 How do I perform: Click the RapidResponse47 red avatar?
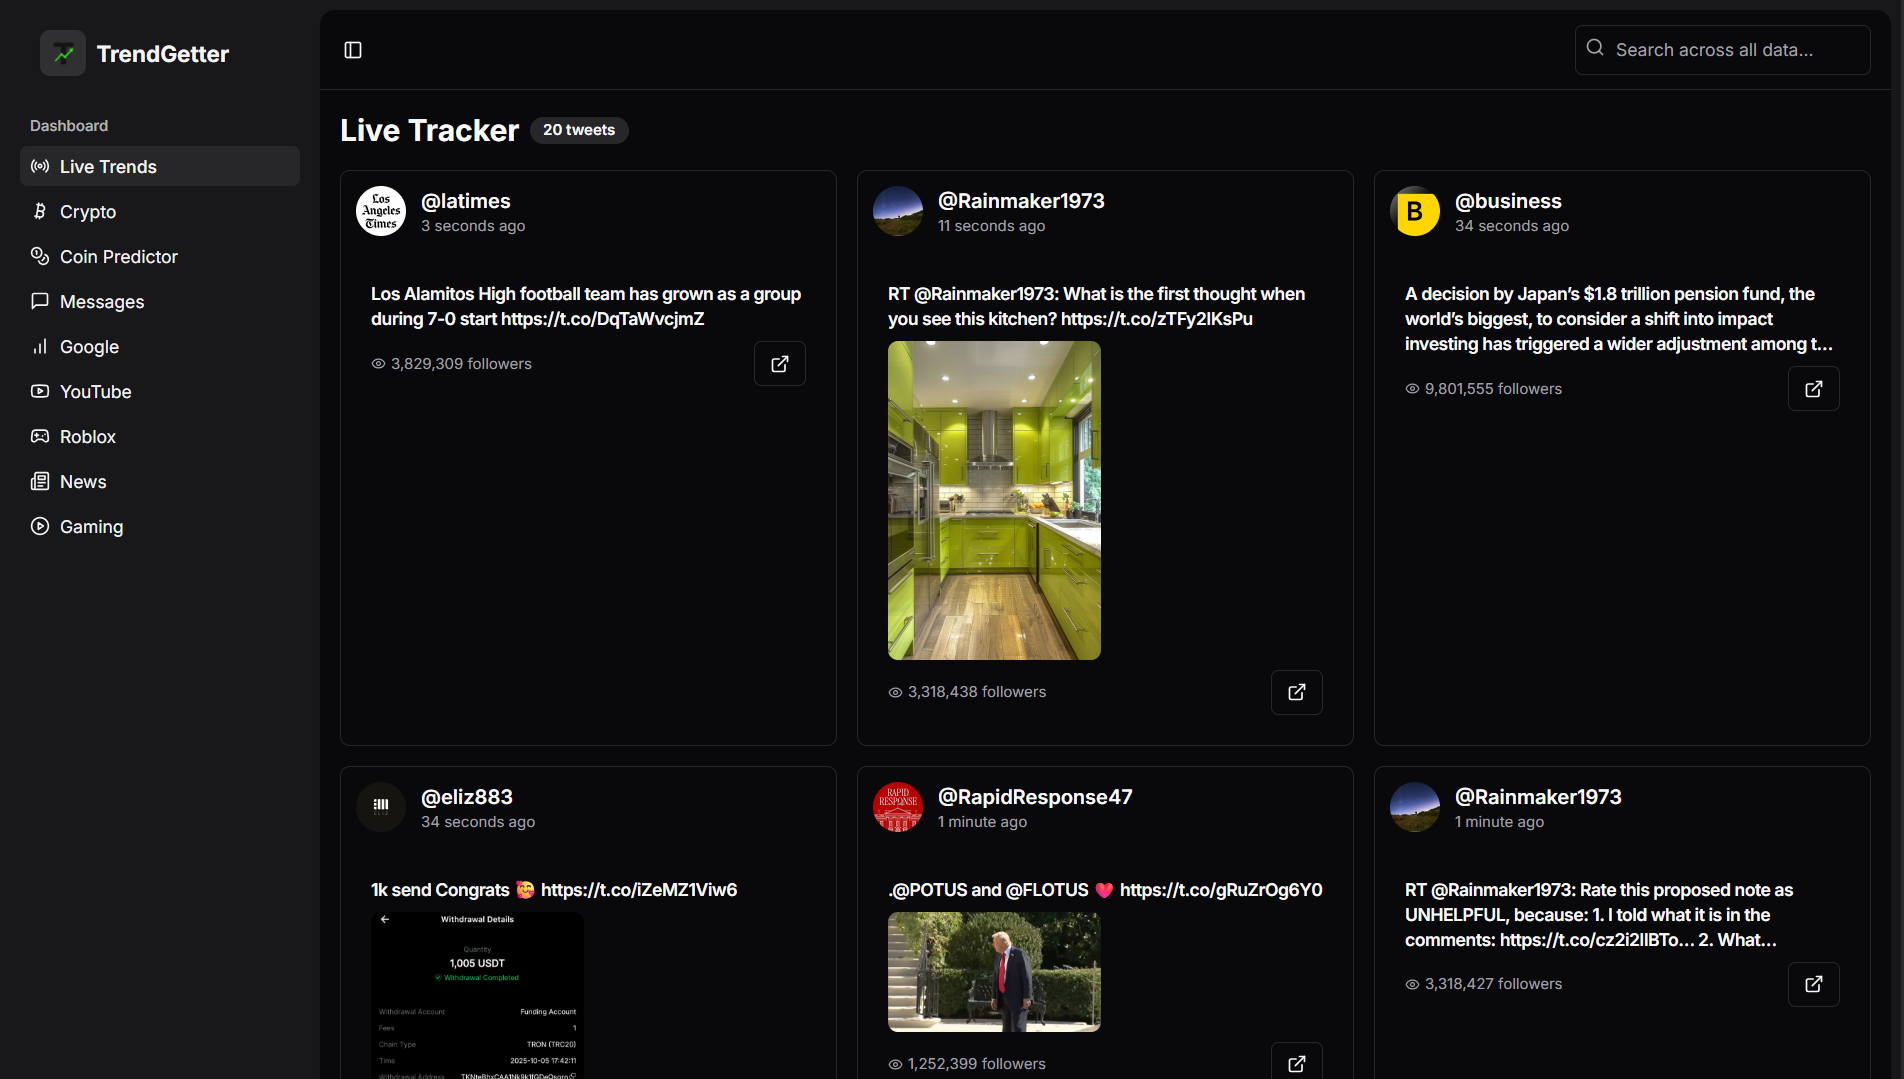tap(898, 807)
